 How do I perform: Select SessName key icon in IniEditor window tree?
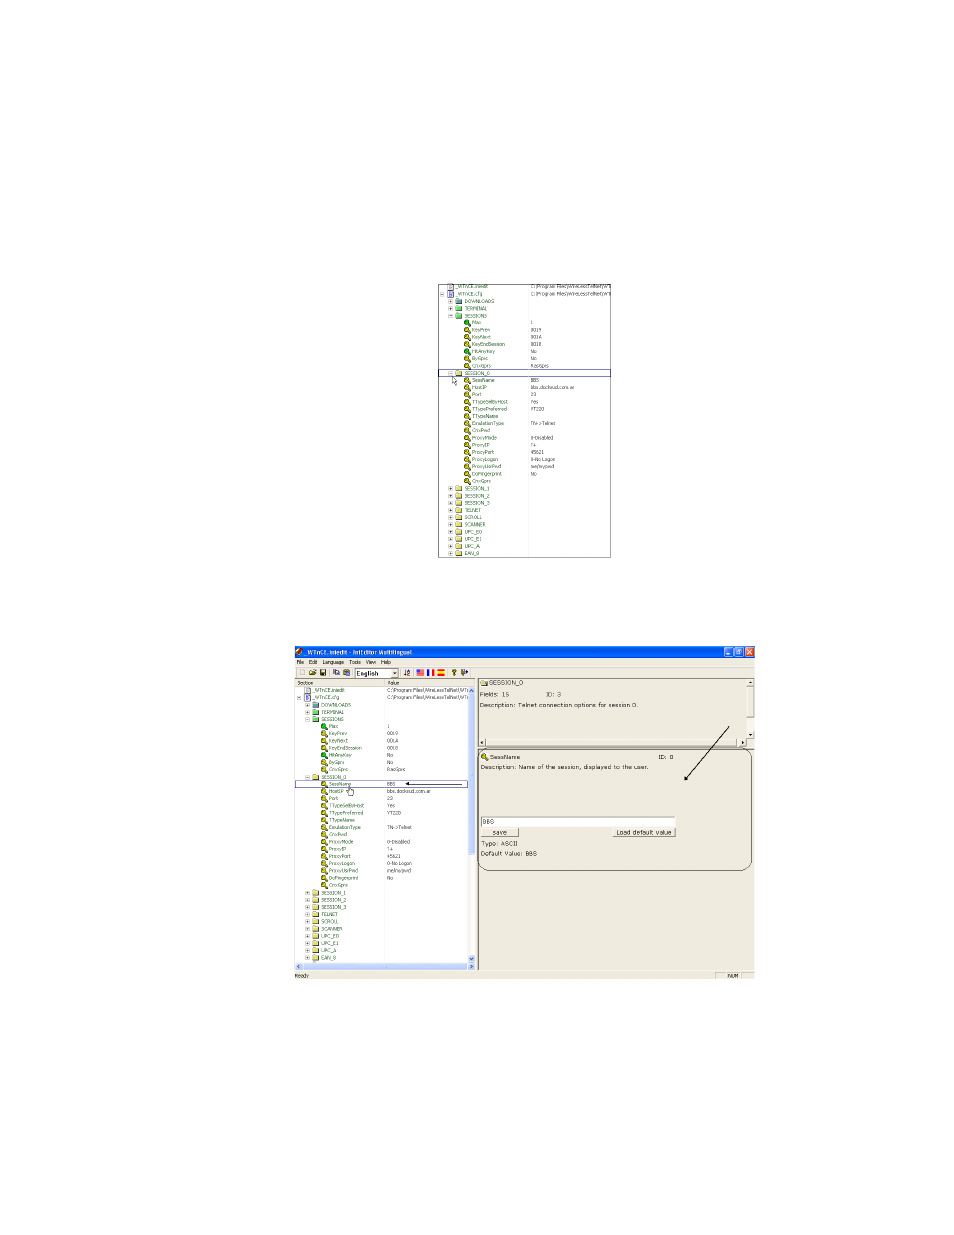tap(324, 784)
